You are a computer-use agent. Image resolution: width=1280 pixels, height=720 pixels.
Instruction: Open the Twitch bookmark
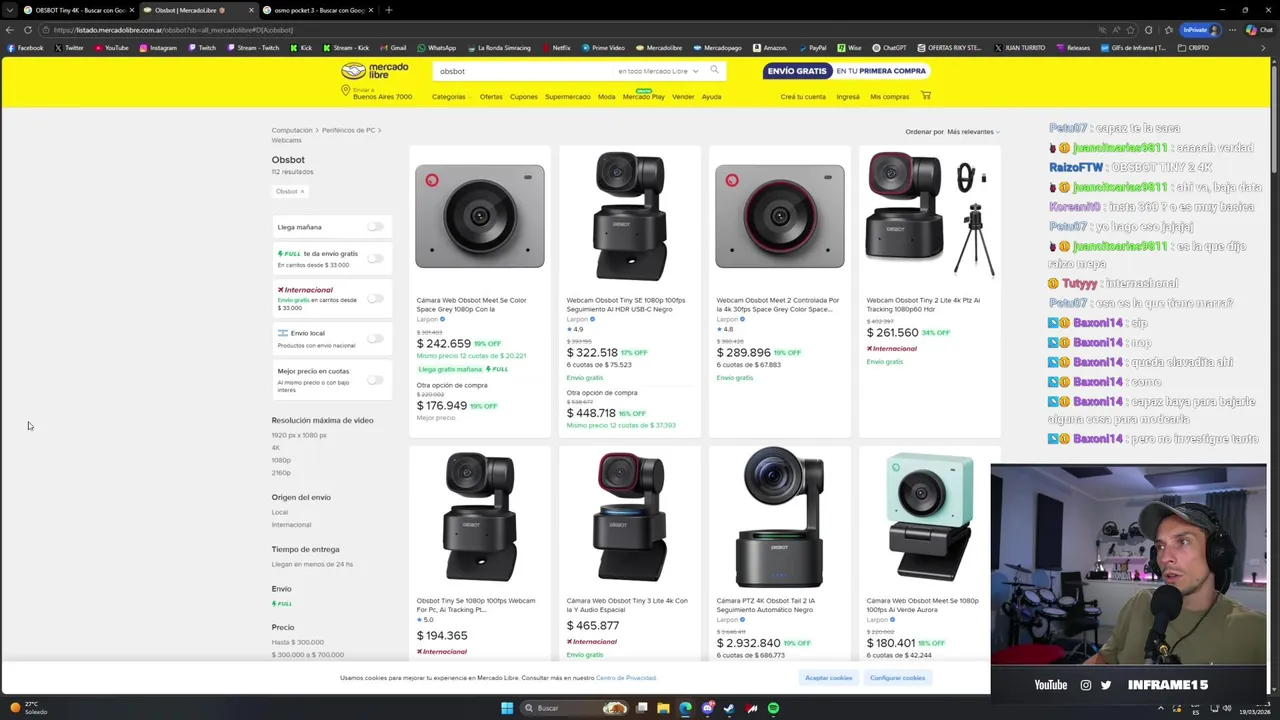[201, 48]
